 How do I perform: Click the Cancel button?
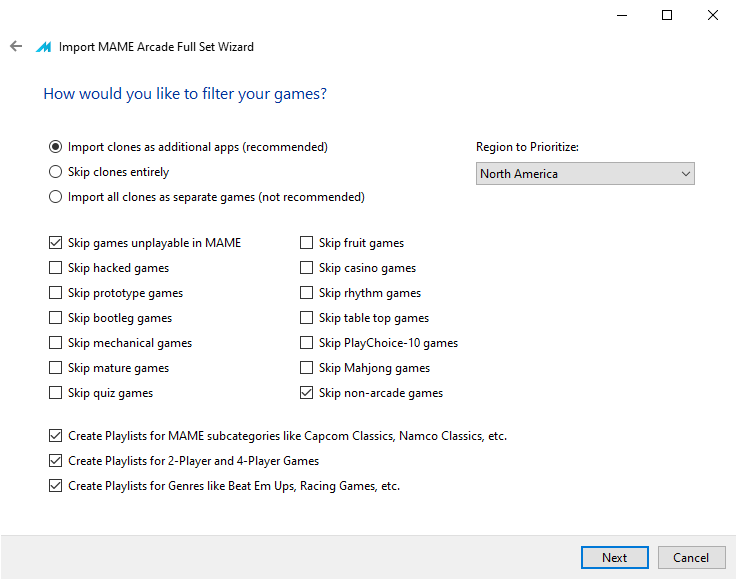691,557
